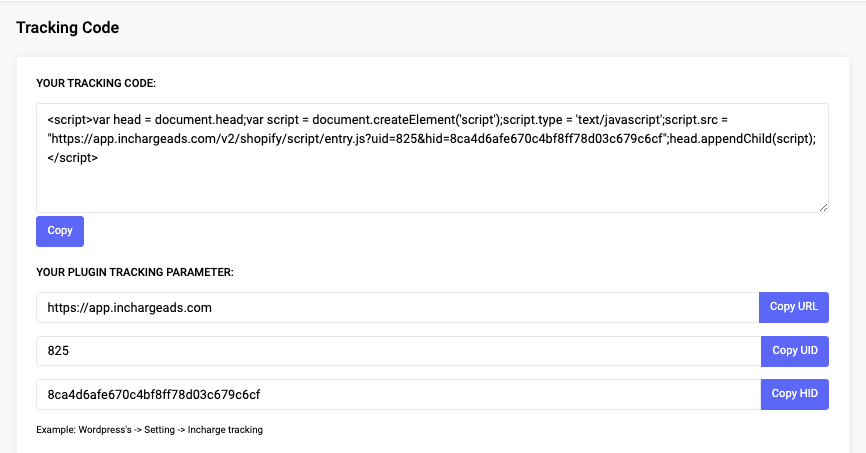Screen dimensions: 866x453
Task: Select the https://app.inchargeads.com URL field
Action: [398, 307]
